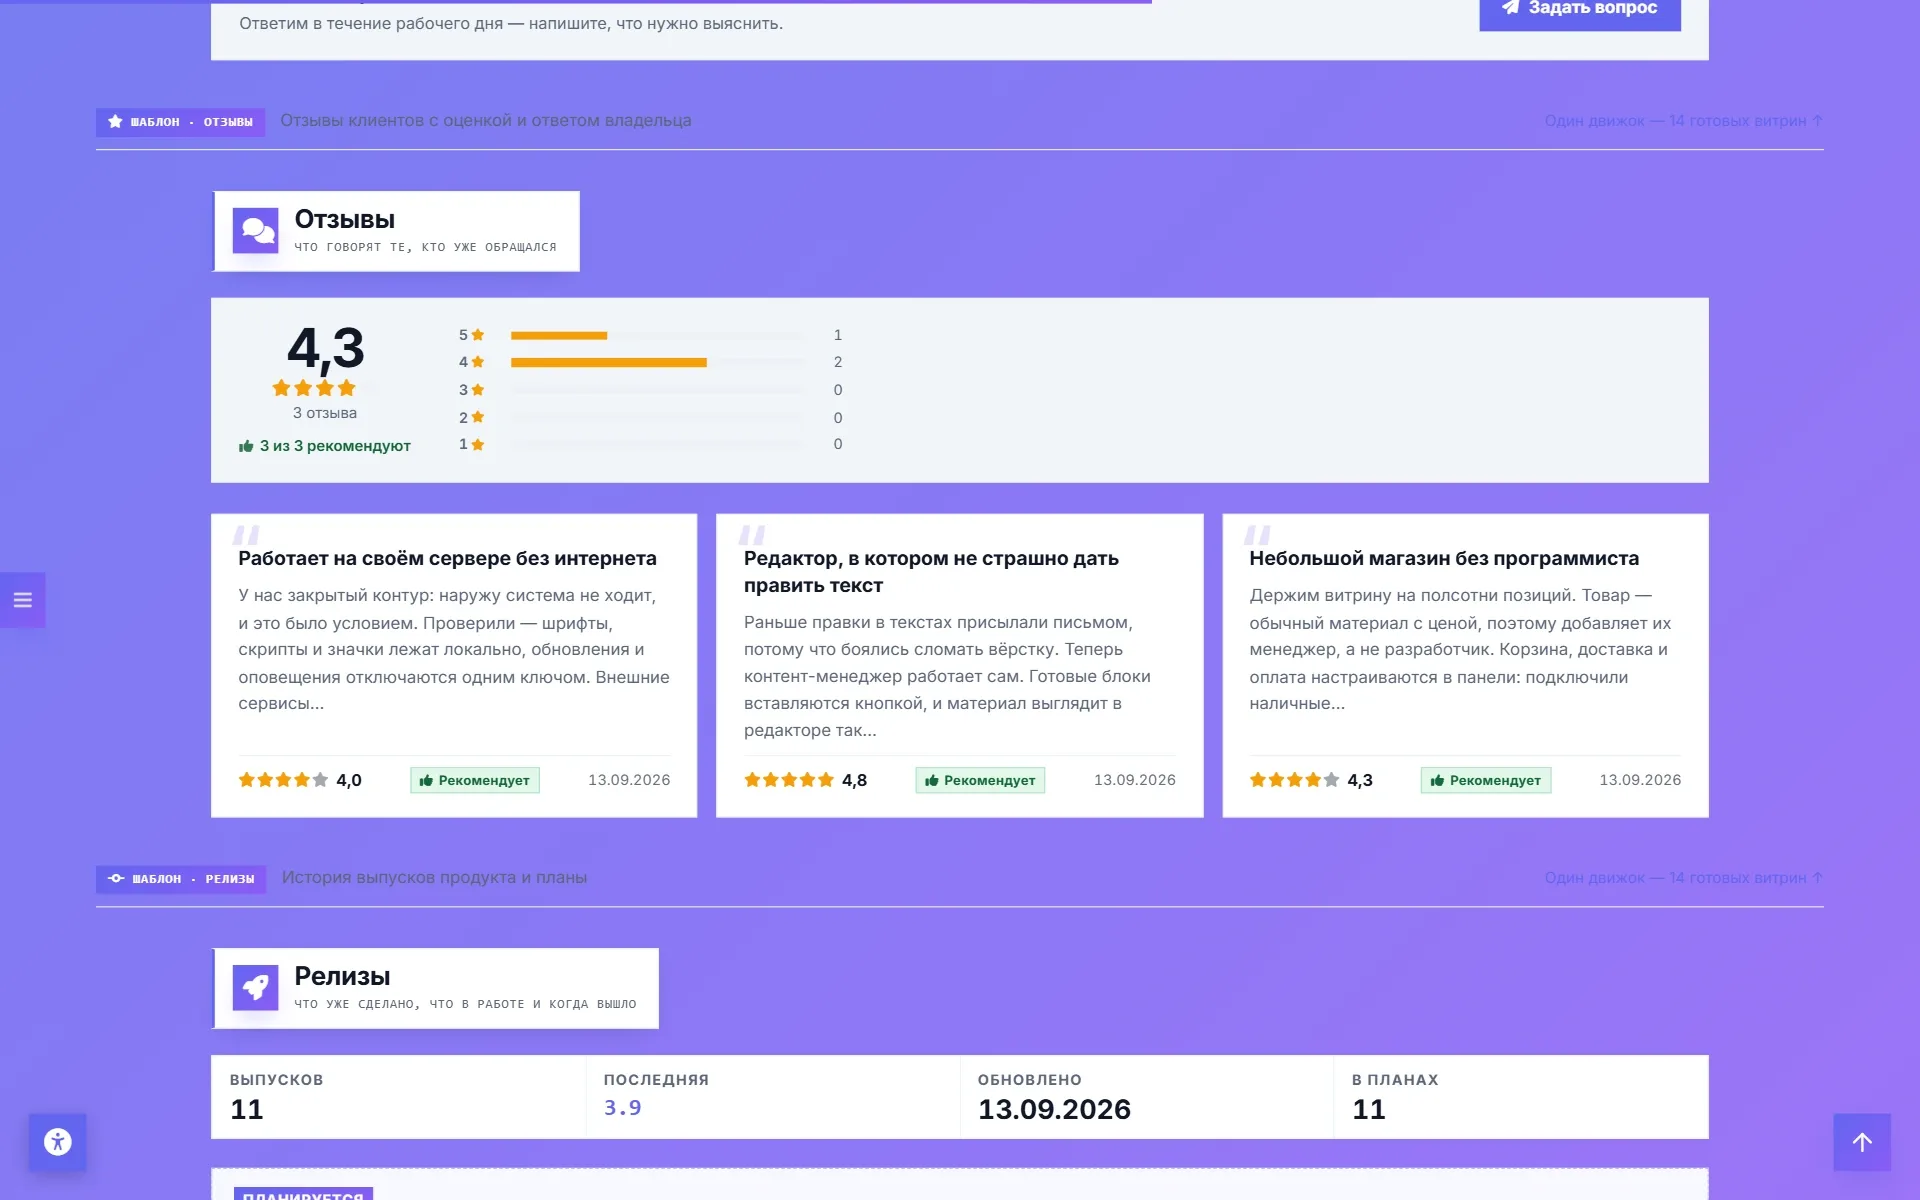Click the paper plane icon on 'Задать вопрос'
Screen dimensions: 1920x1200
click(1511, 7)
